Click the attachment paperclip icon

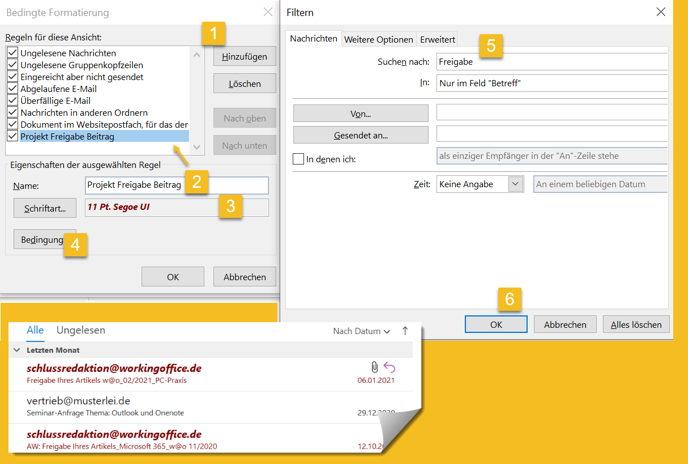pyautogui.click(x=374, y=367)
